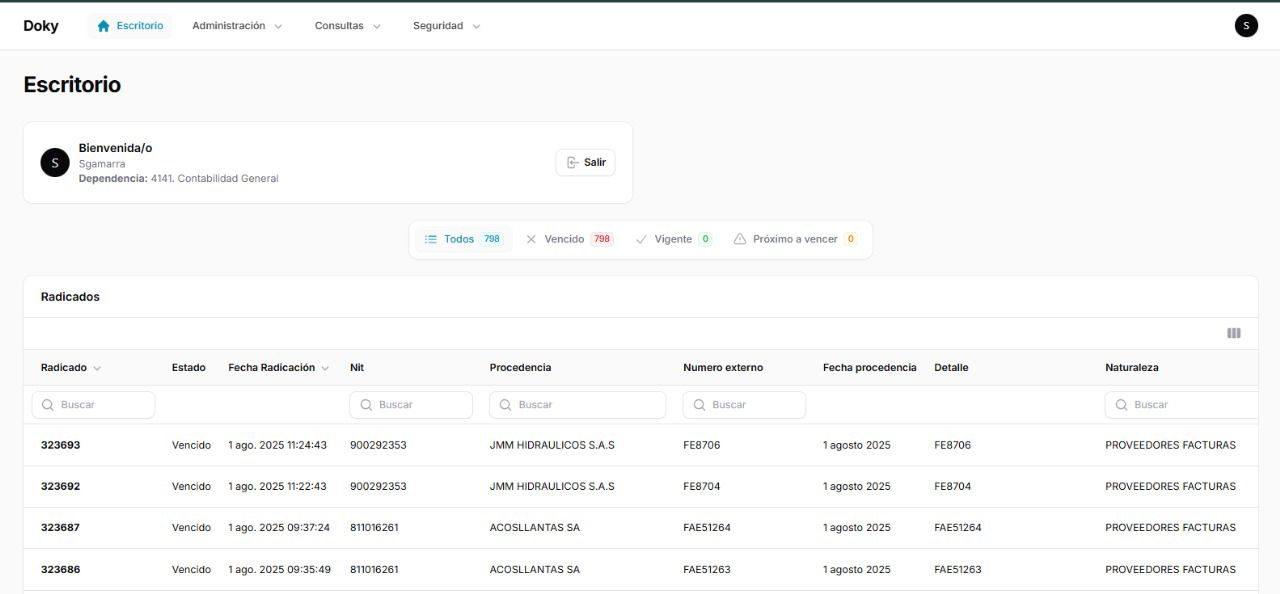Focus the Numero externo search field
Screen dimensions: 1280x594
pyautogui.click(x=744, y=405)
